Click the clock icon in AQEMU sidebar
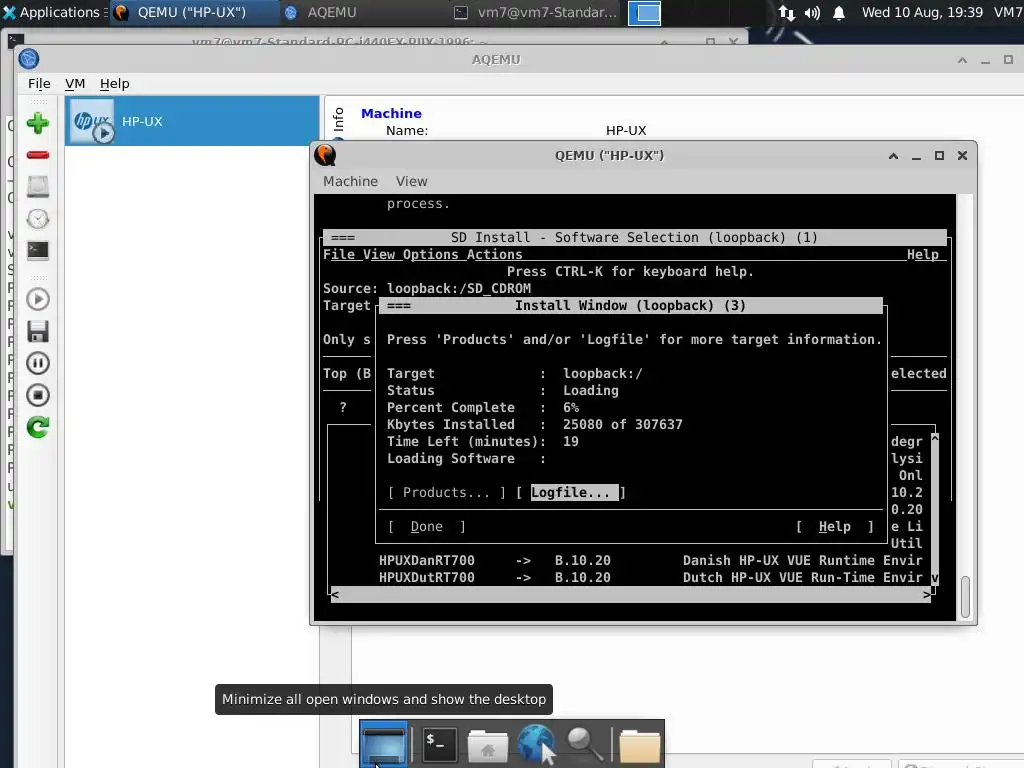The width and height of the screenshot is (1024, 768). (38, 219)
